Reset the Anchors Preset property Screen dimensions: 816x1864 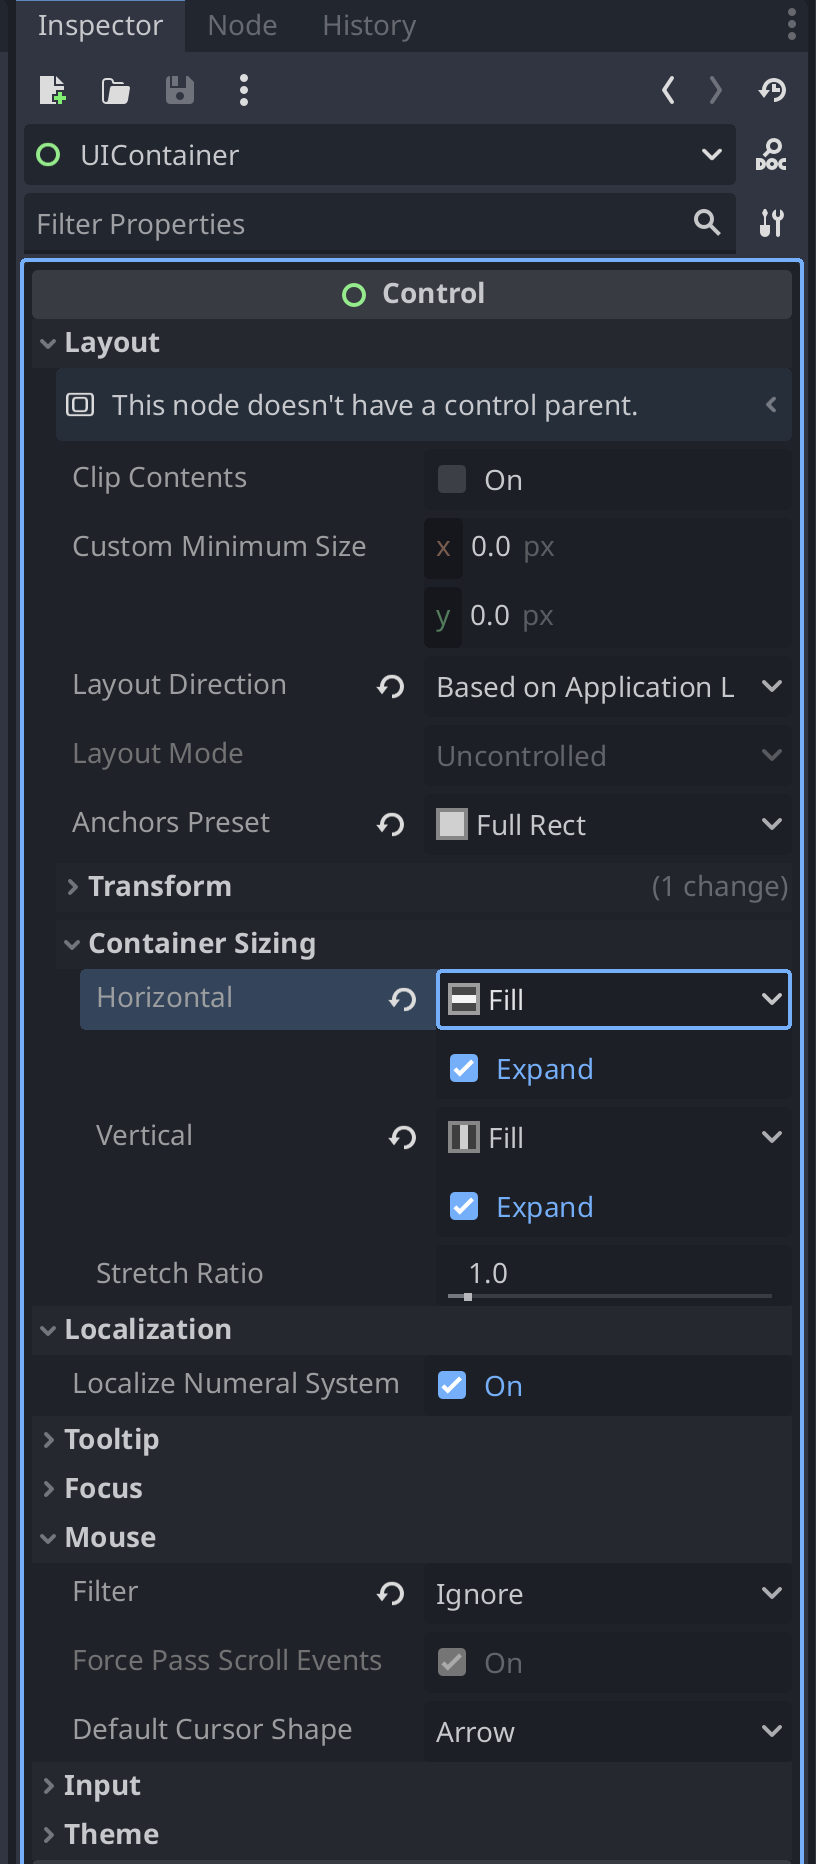(x=391, y=824)
